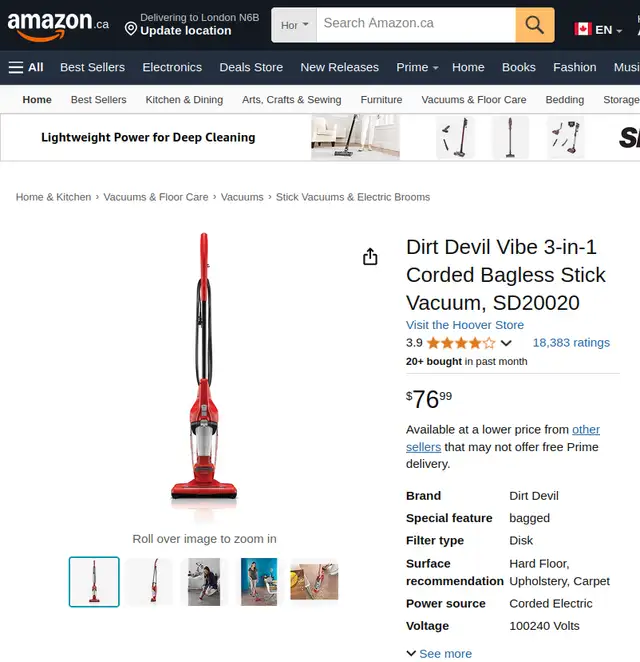Open the All hamburger menu
The image size is (640, 662).
tap(26, 67)
